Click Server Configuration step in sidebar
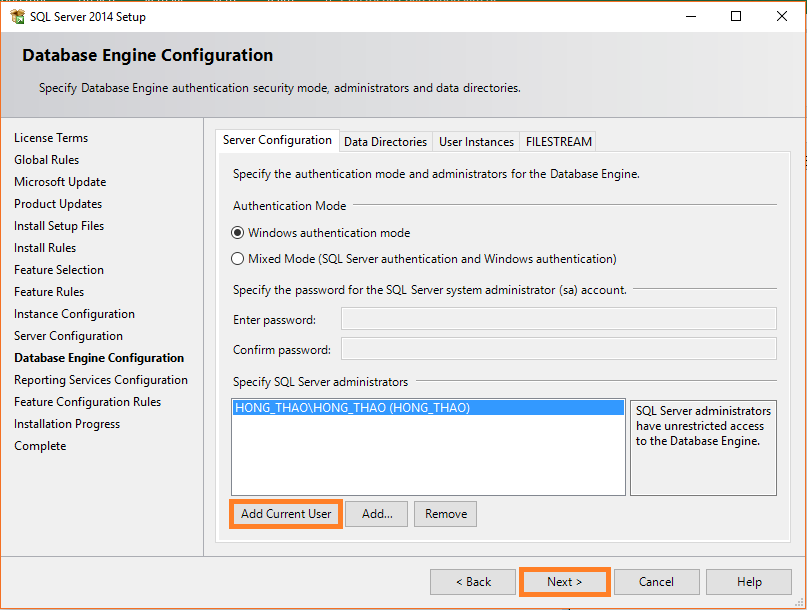 [68, 336]
